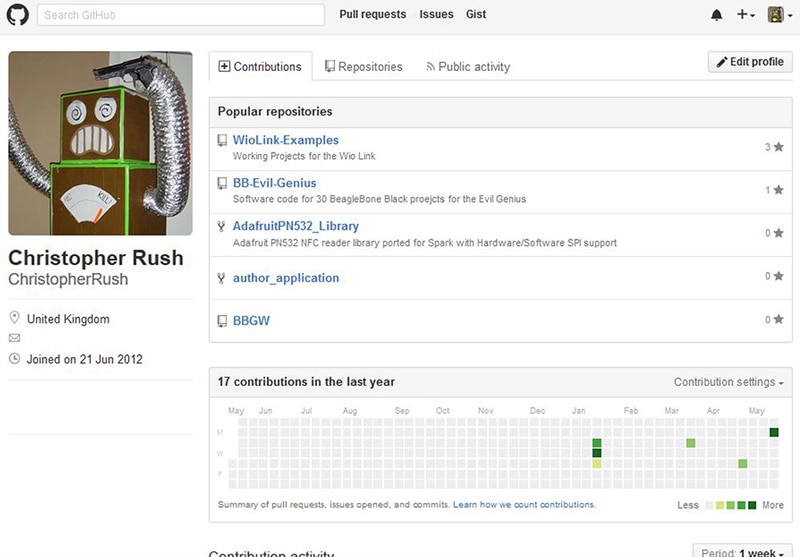Go to Pull requests in top navigation
Viewport: 800px width, 557px height.
[373, 15]
